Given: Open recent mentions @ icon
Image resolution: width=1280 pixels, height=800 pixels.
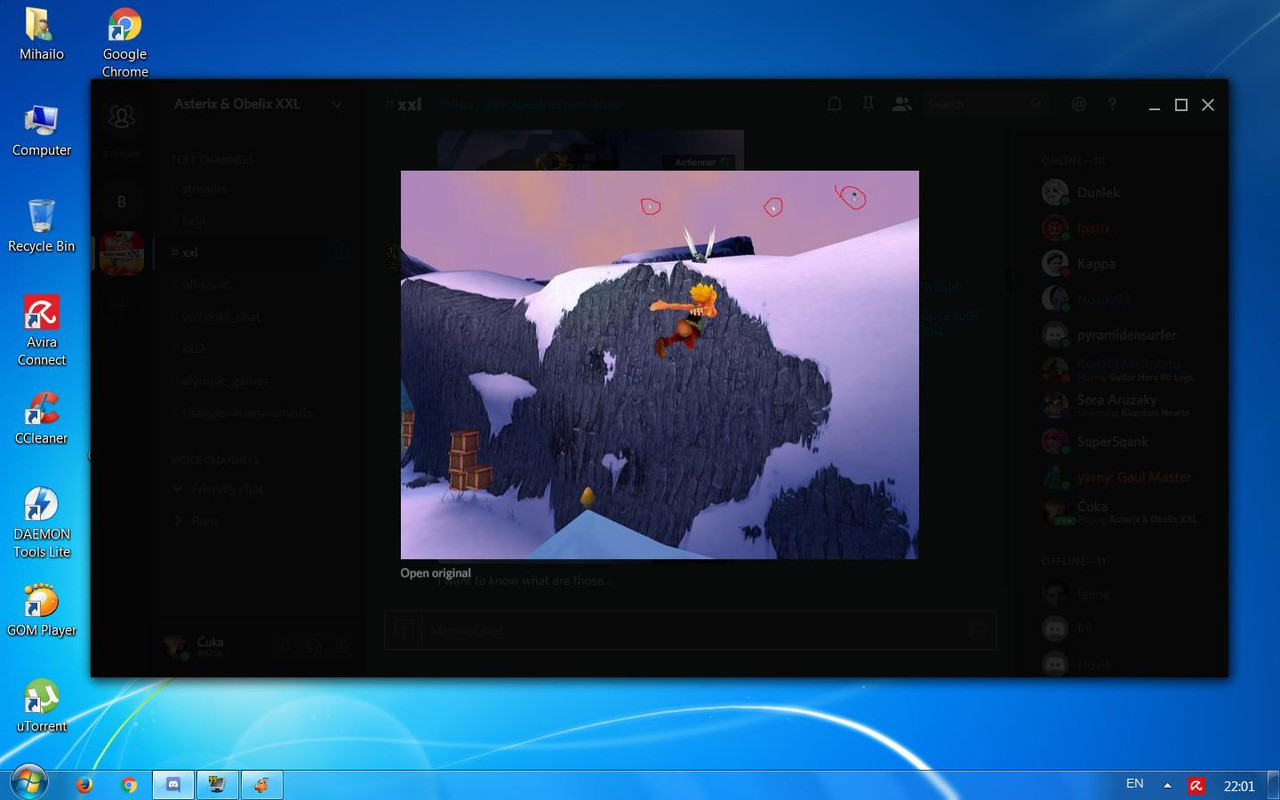Looking at the screenshot, I should pos(1079,104).
